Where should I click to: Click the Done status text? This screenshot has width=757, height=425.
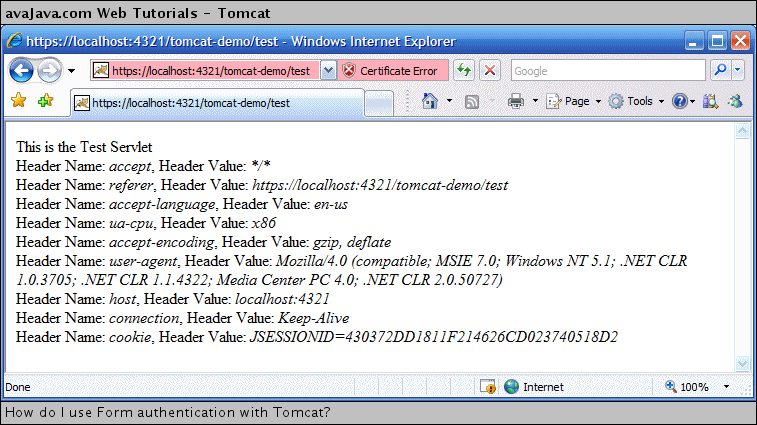point(18,387)
